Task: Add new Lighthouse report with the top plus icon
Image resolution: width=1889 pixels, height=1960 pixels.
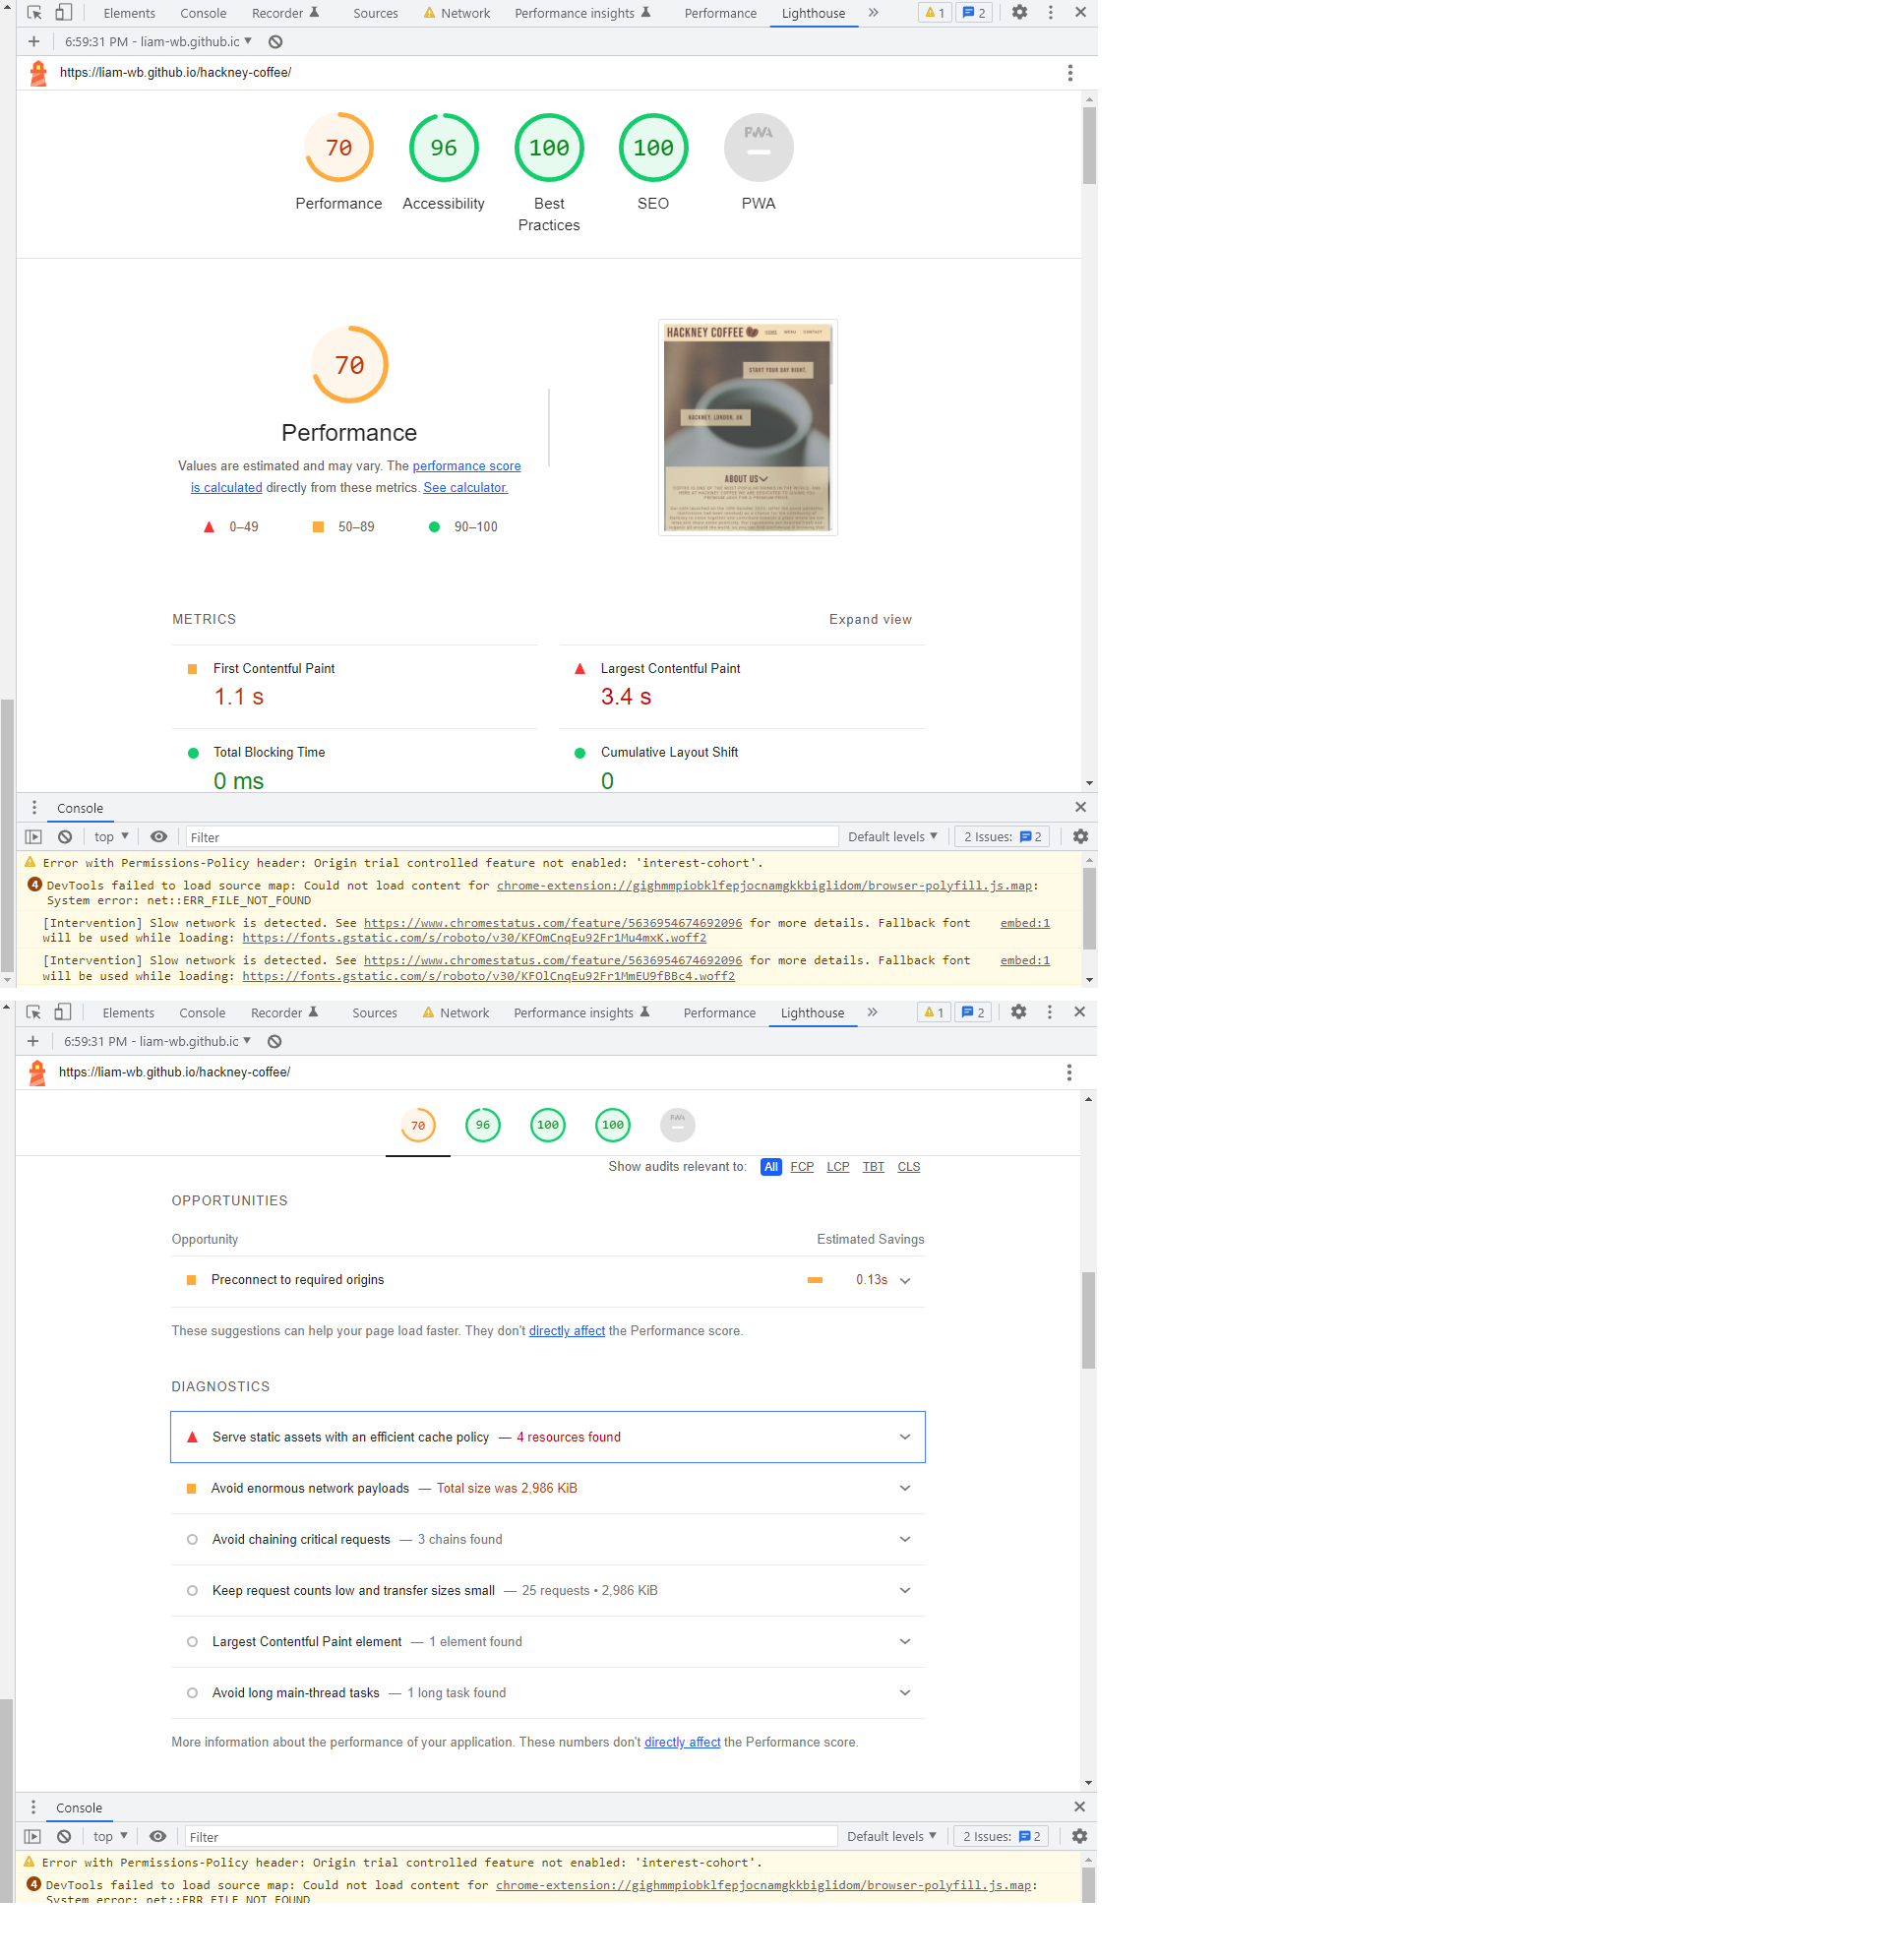Action: [34, 42]
